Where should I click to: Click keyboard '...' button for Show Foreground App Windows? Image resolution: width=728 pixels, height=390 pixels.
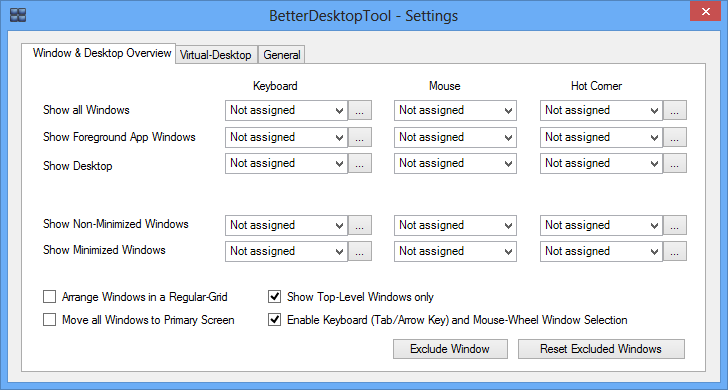point(360,137)
